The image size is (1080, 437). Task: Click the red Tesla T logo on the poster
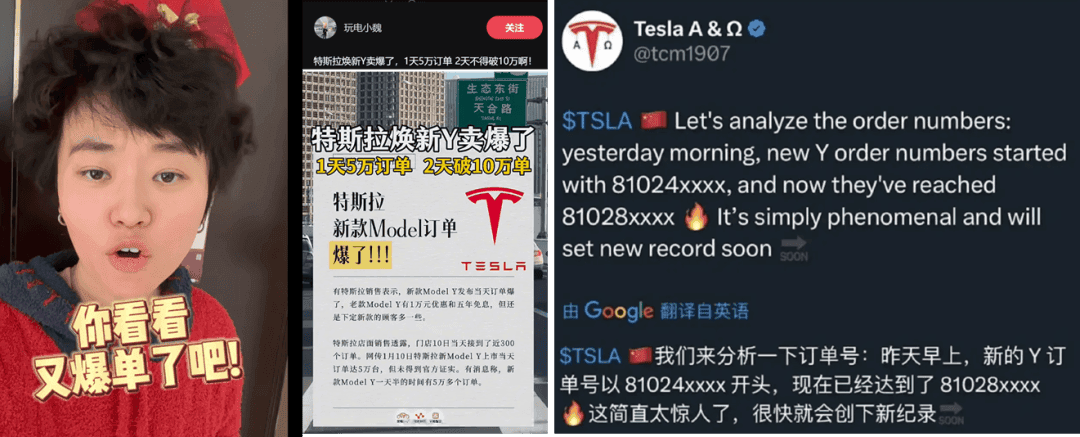pyautogui.click(x=494, y=214)
